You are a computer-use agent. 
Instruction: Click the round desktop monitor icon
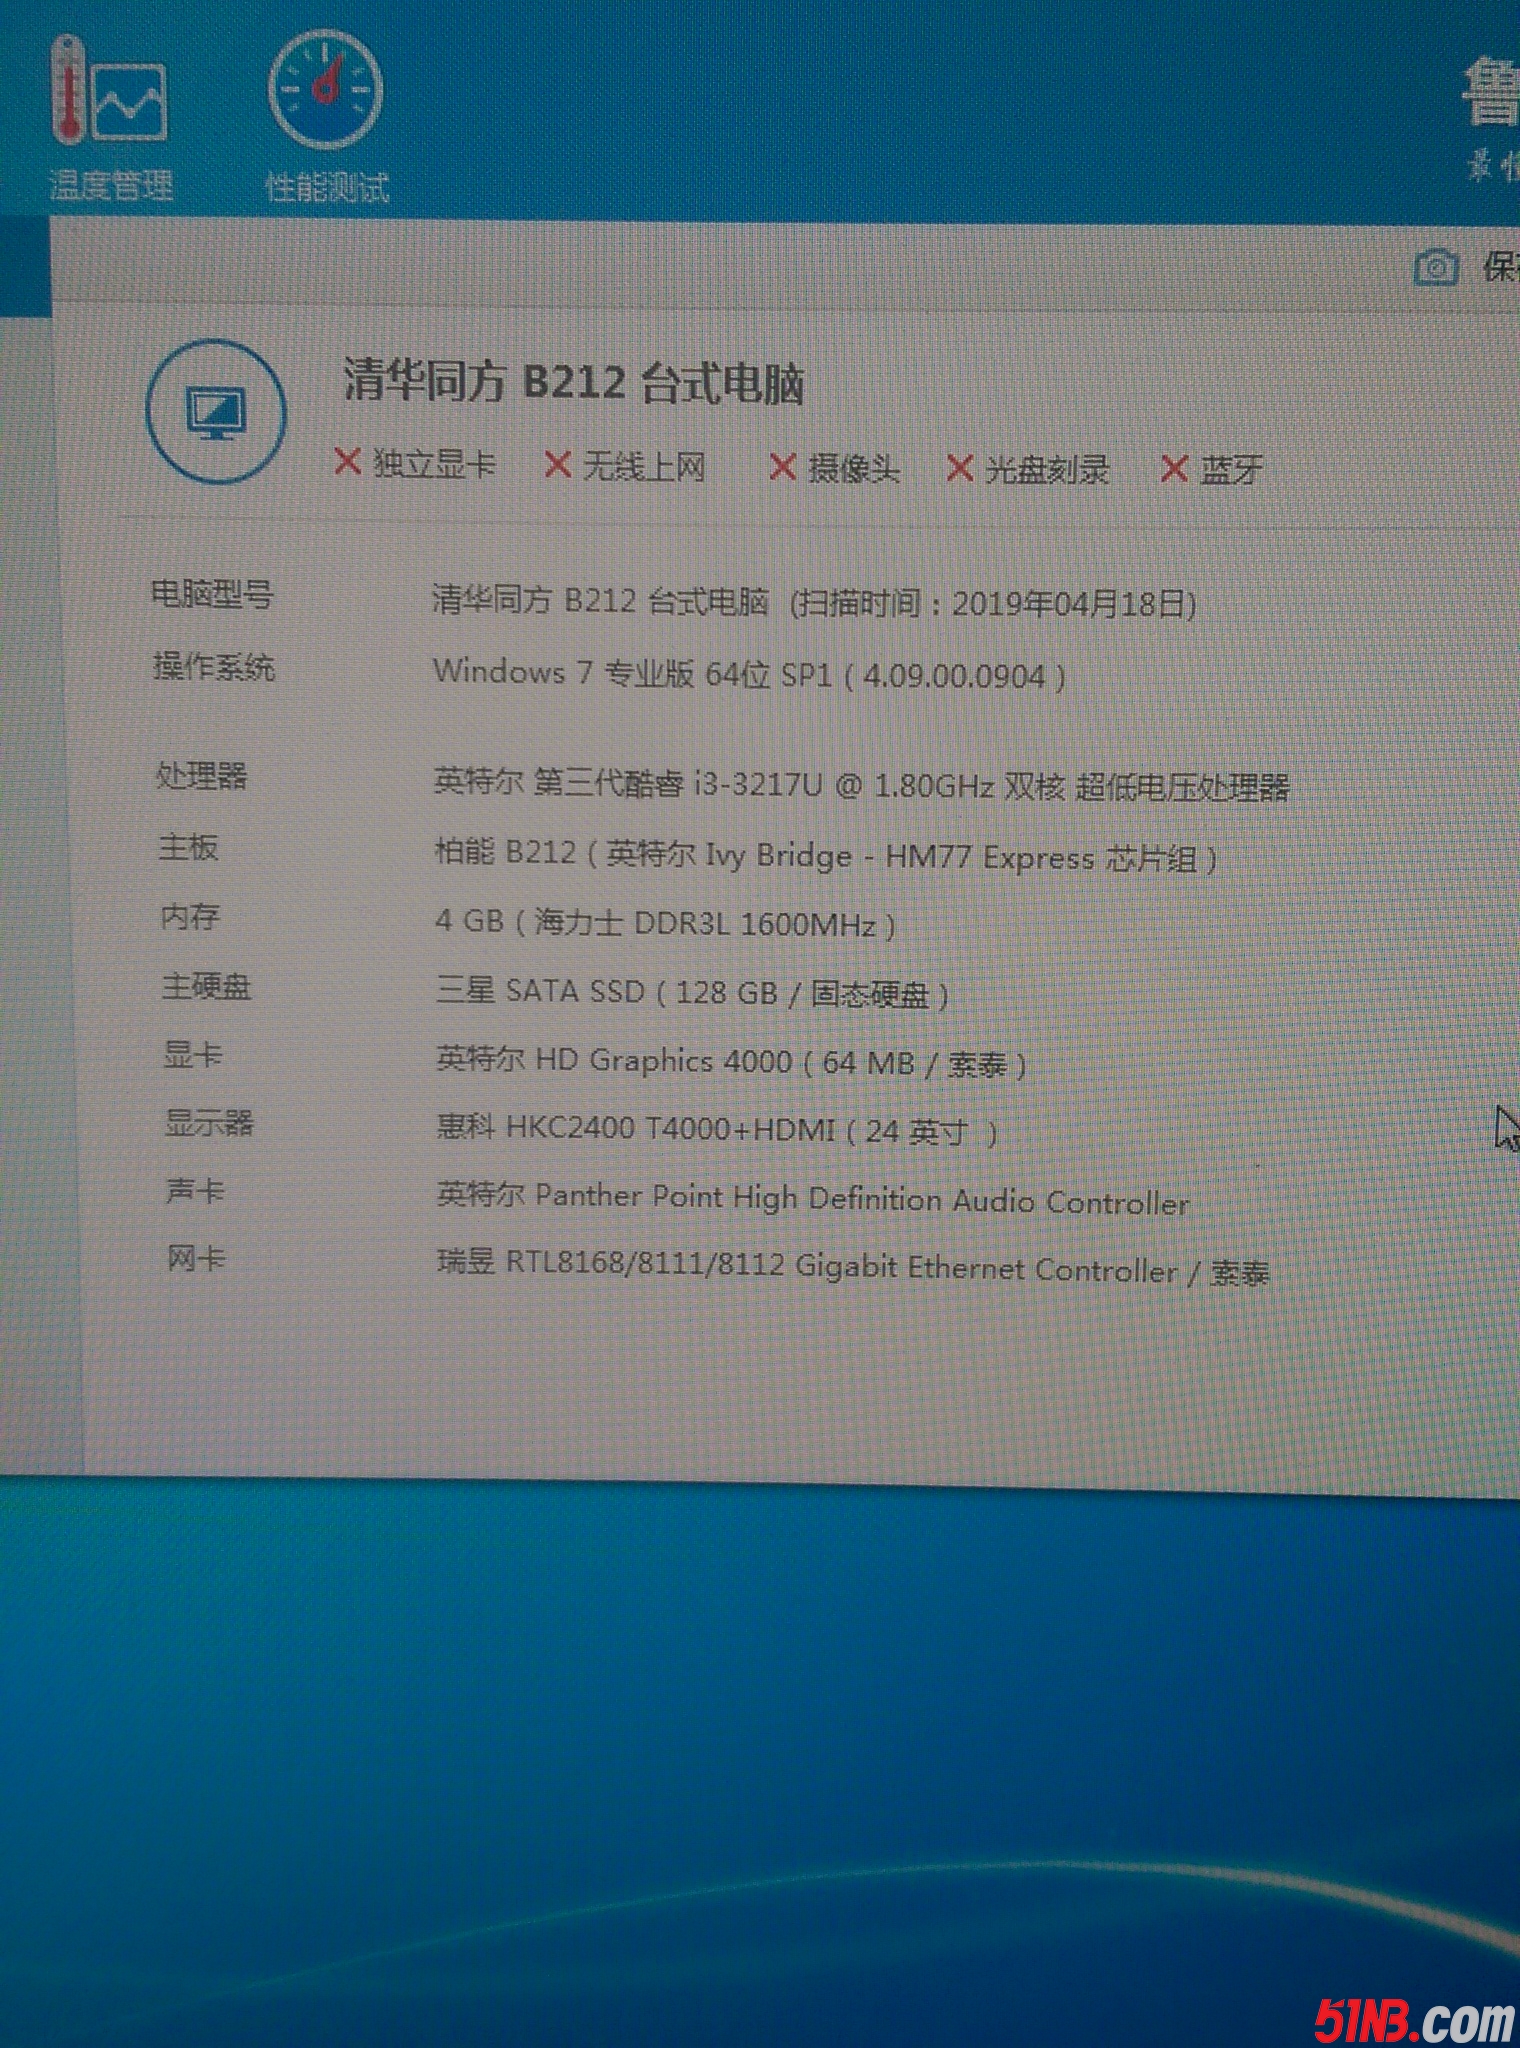pos(216,412)
